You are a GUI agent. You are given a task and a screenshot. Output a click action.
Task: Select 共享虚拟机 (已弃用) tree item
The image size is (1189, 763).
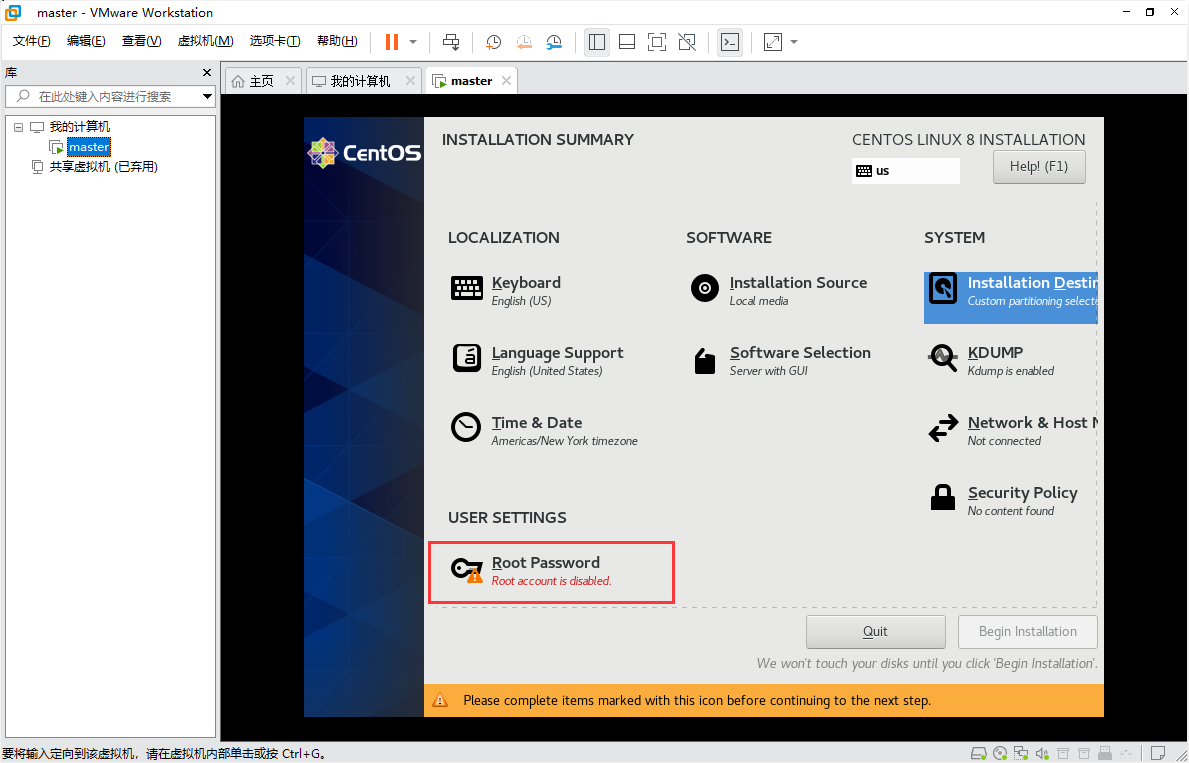103,166
